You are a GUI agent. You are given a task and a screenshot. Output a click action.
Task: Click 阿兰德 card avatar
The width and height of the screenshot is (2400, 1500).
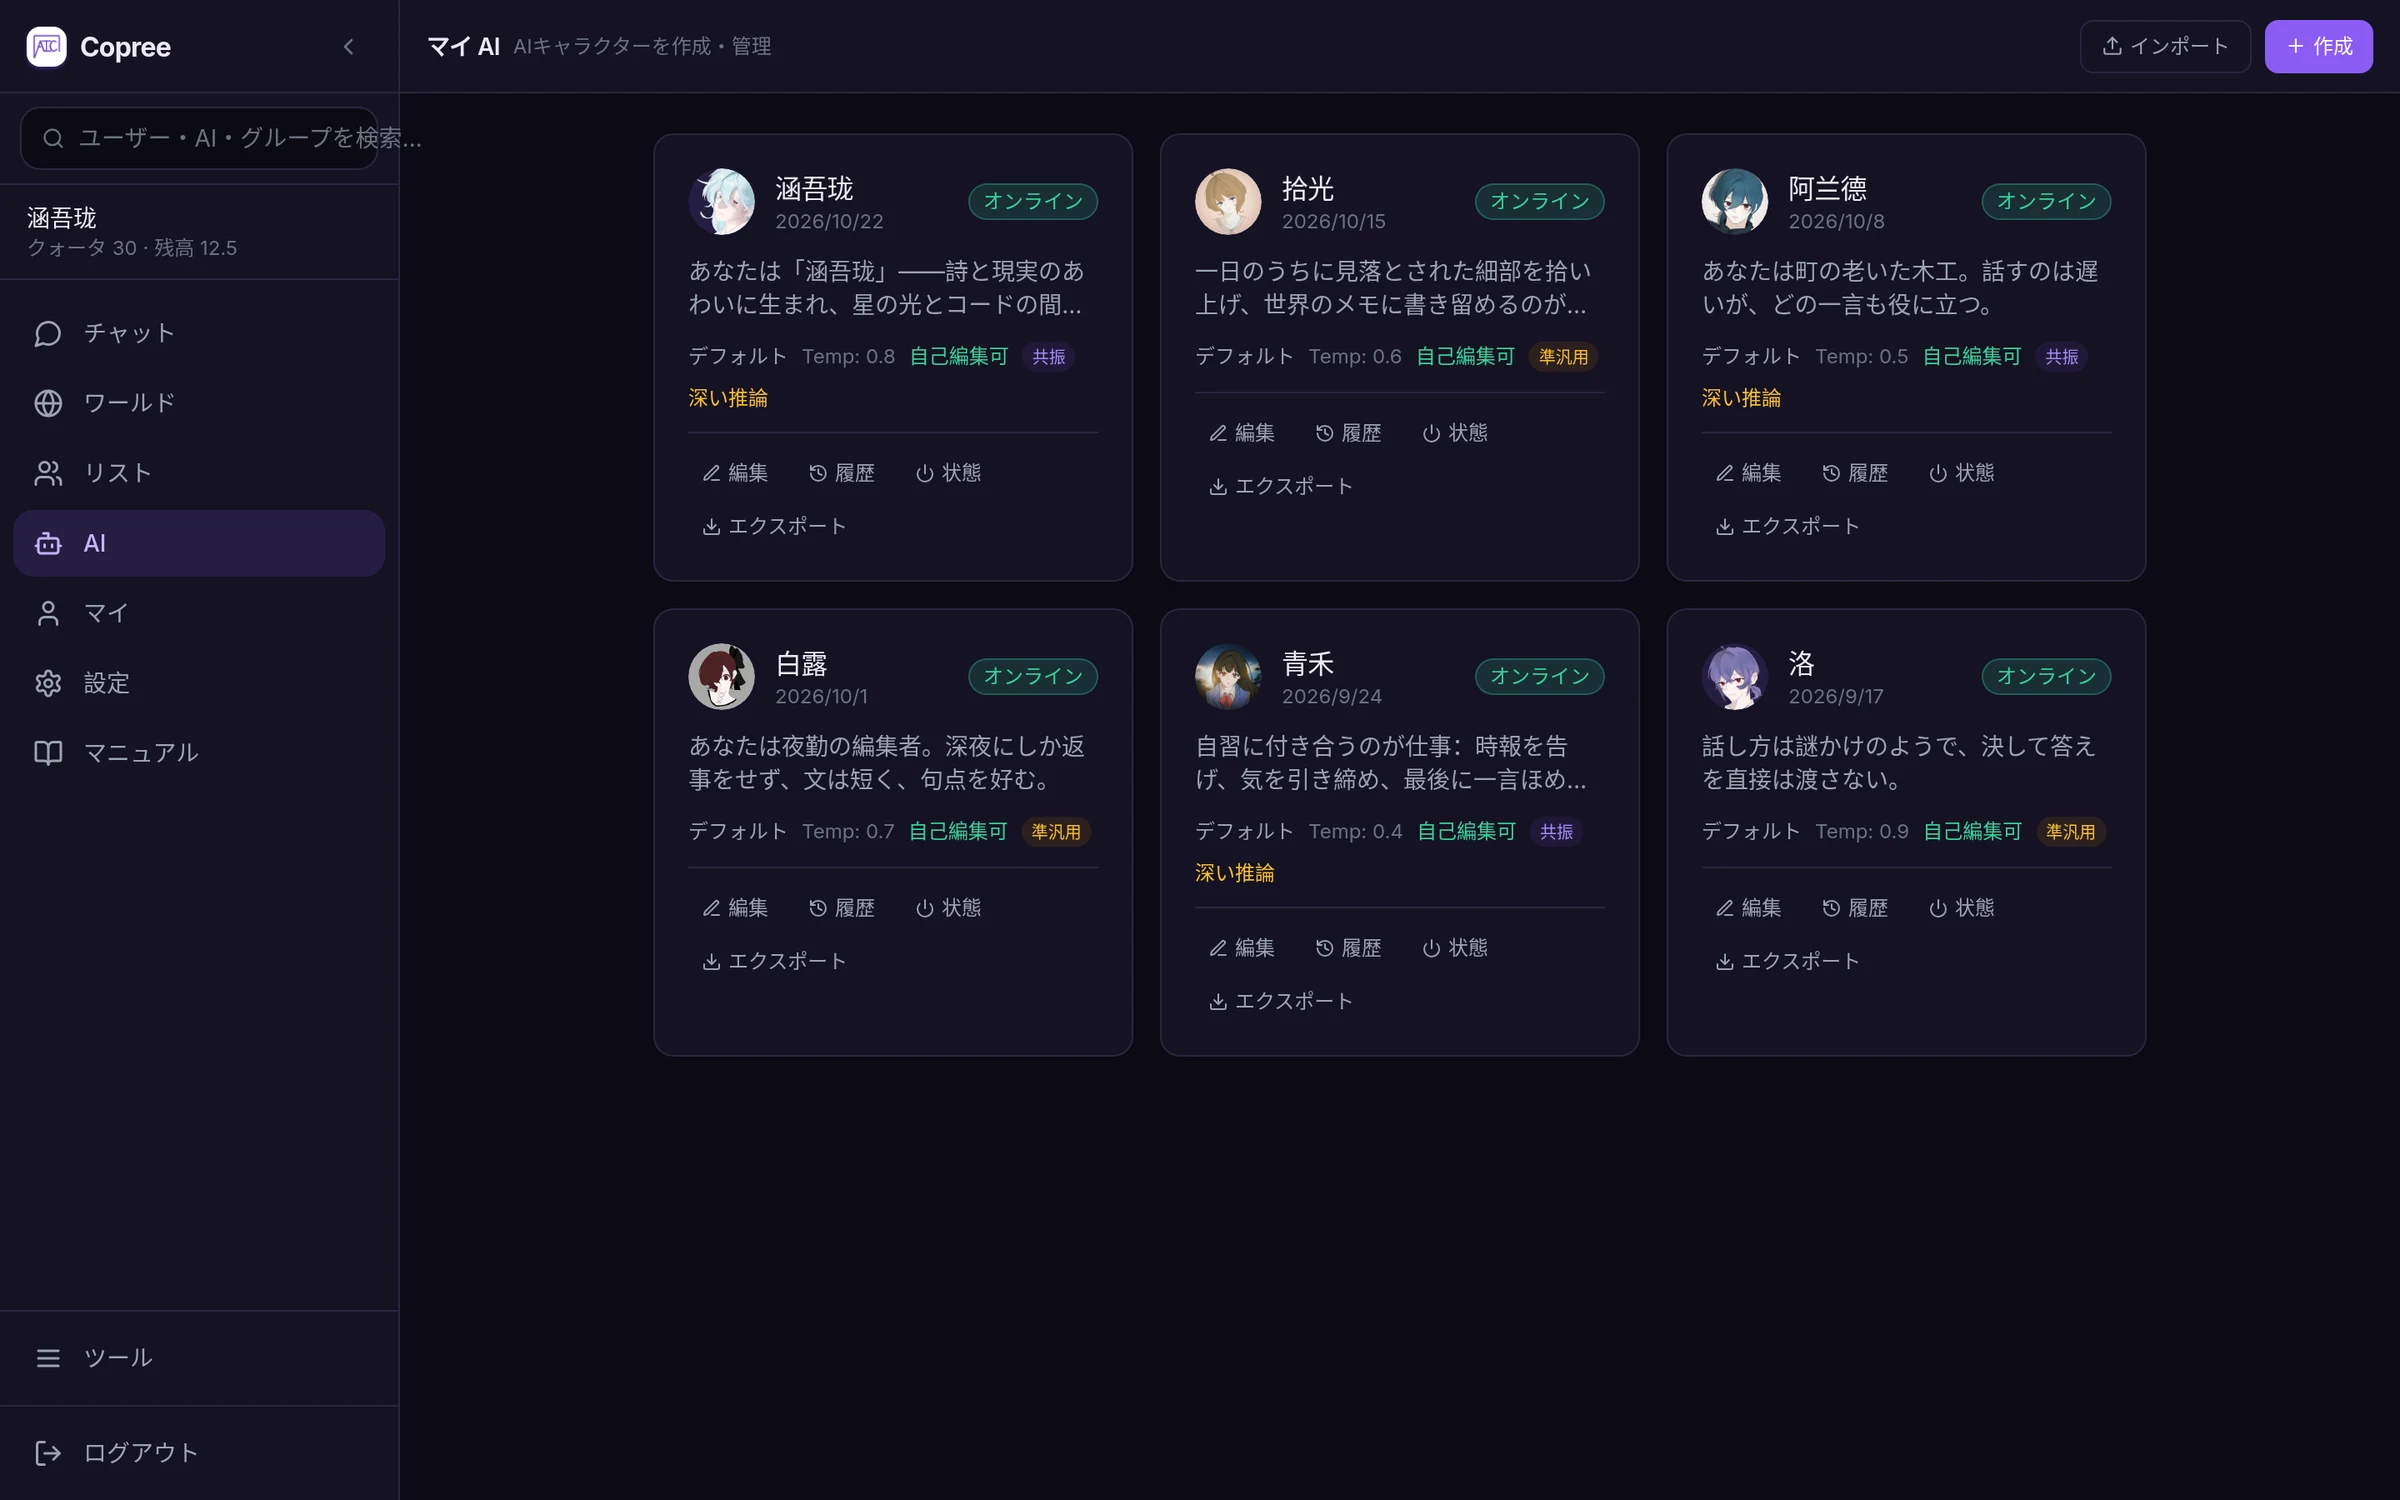(x=1735, y=201)
